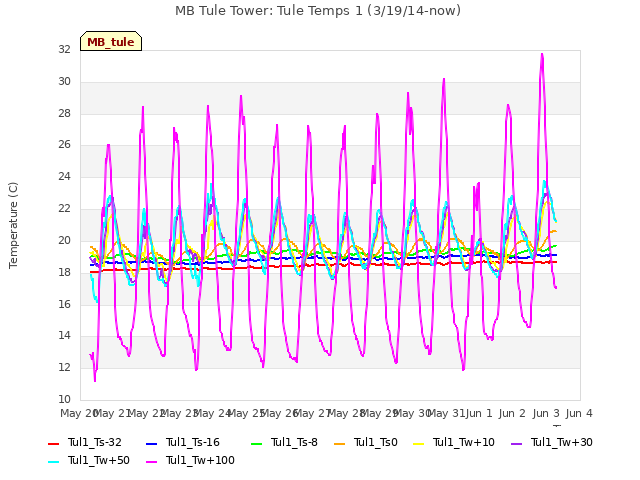Click the Jun 2 x-axis label
The image size is (640, 480).
pyautogui.click(x=513, y=413)
